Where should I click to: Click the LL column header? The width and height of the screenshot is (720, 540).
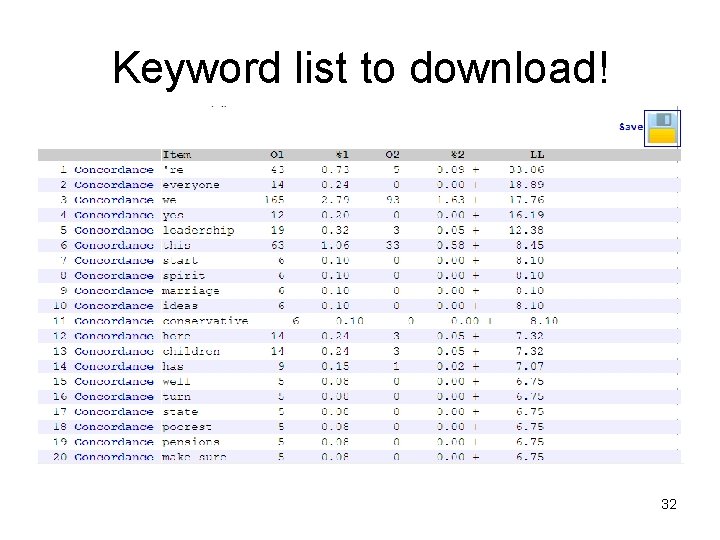[537, 155]
